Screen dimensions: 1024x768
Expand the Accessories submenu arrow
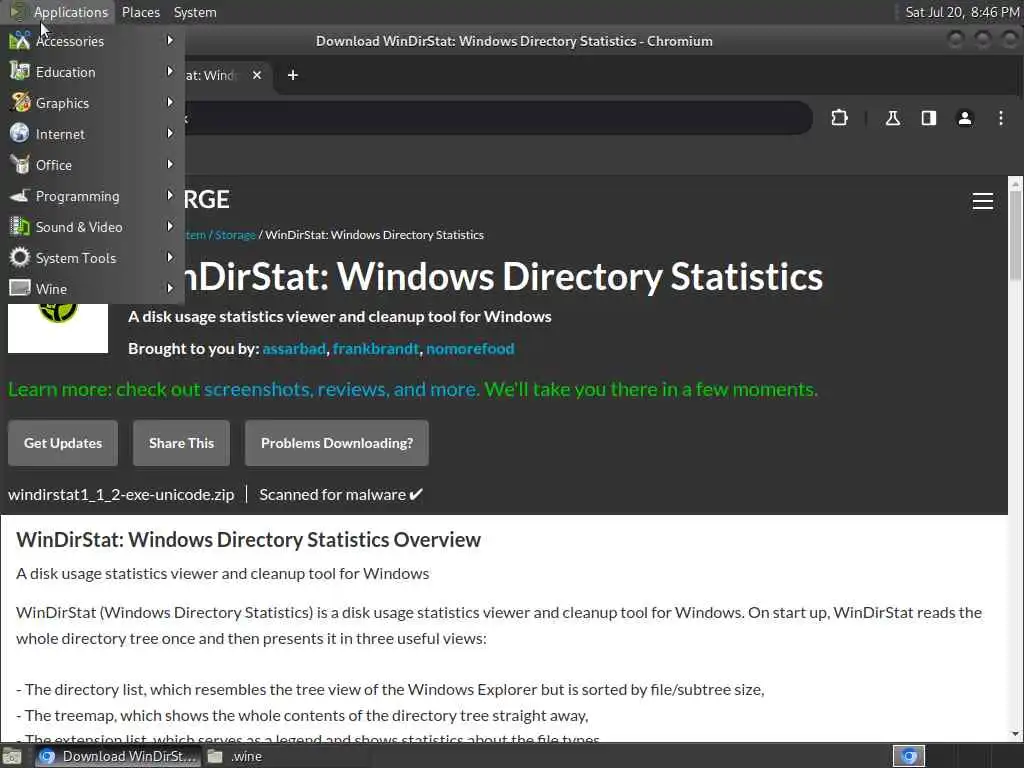170,40
